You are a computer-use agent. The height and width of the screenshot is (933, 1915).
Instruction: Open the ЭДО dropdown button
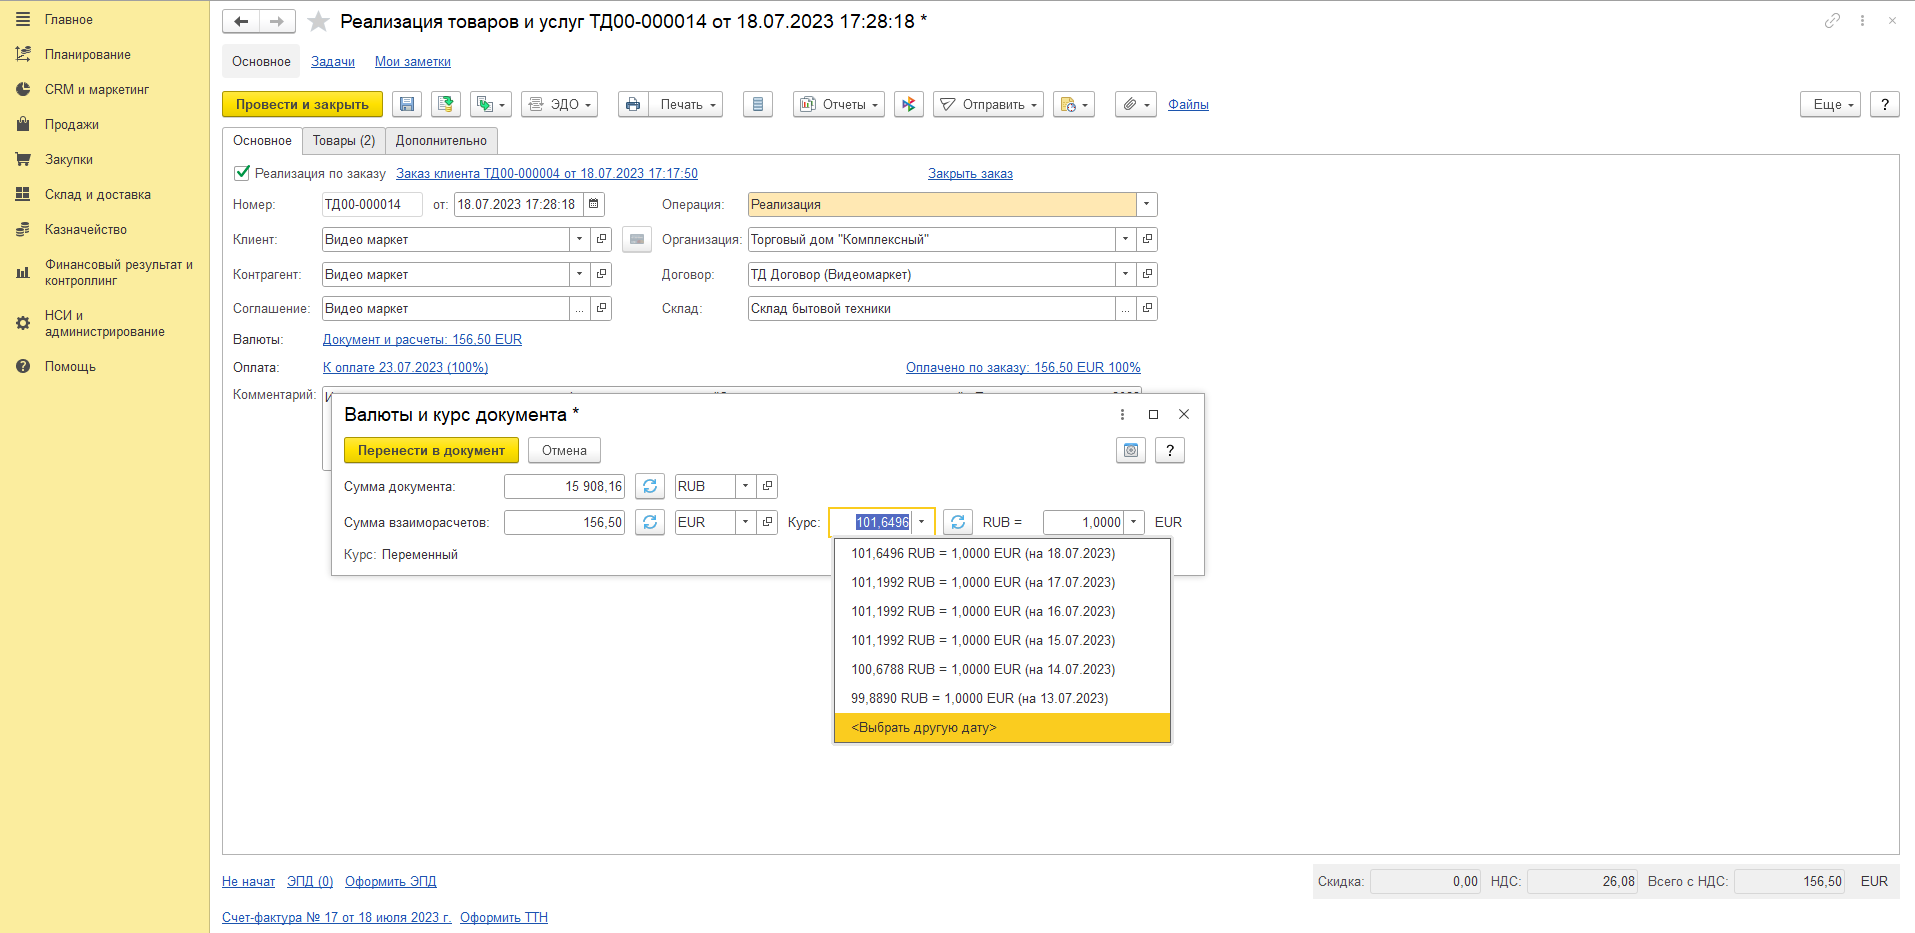coord(560,104)
